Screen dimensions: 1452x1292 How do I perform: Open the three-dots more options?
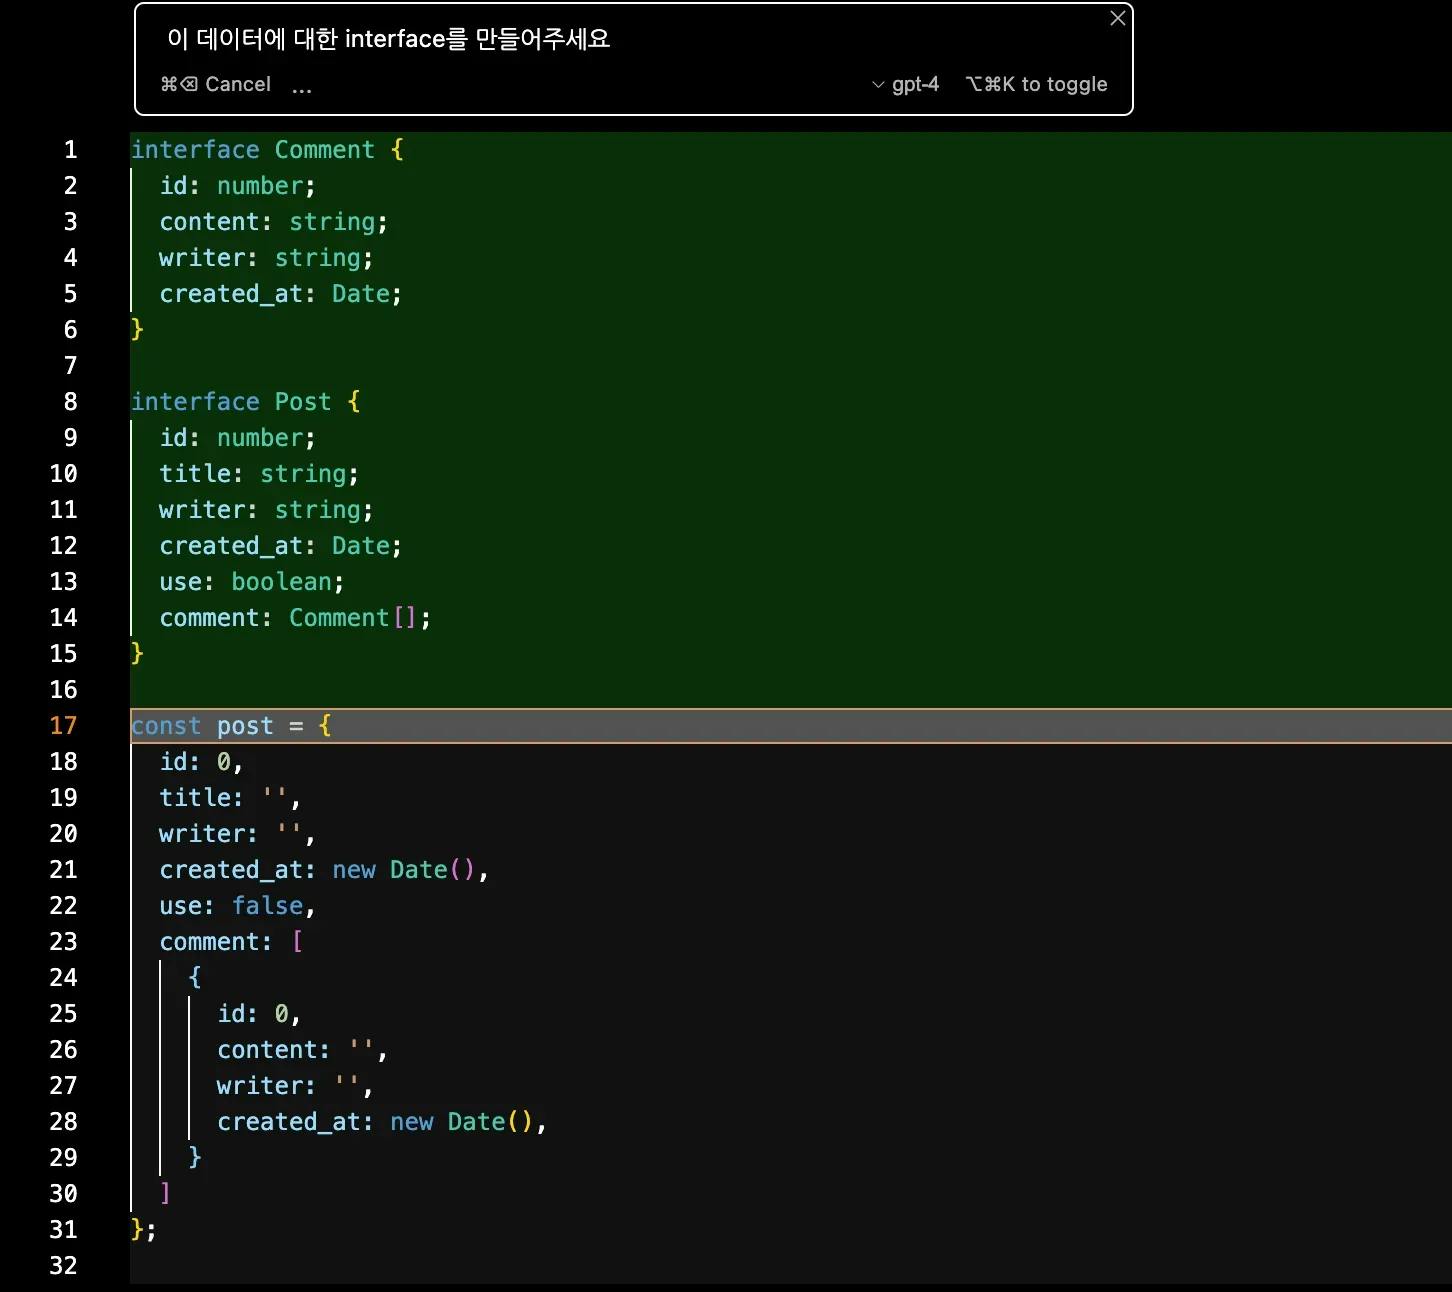pos(302,87)
